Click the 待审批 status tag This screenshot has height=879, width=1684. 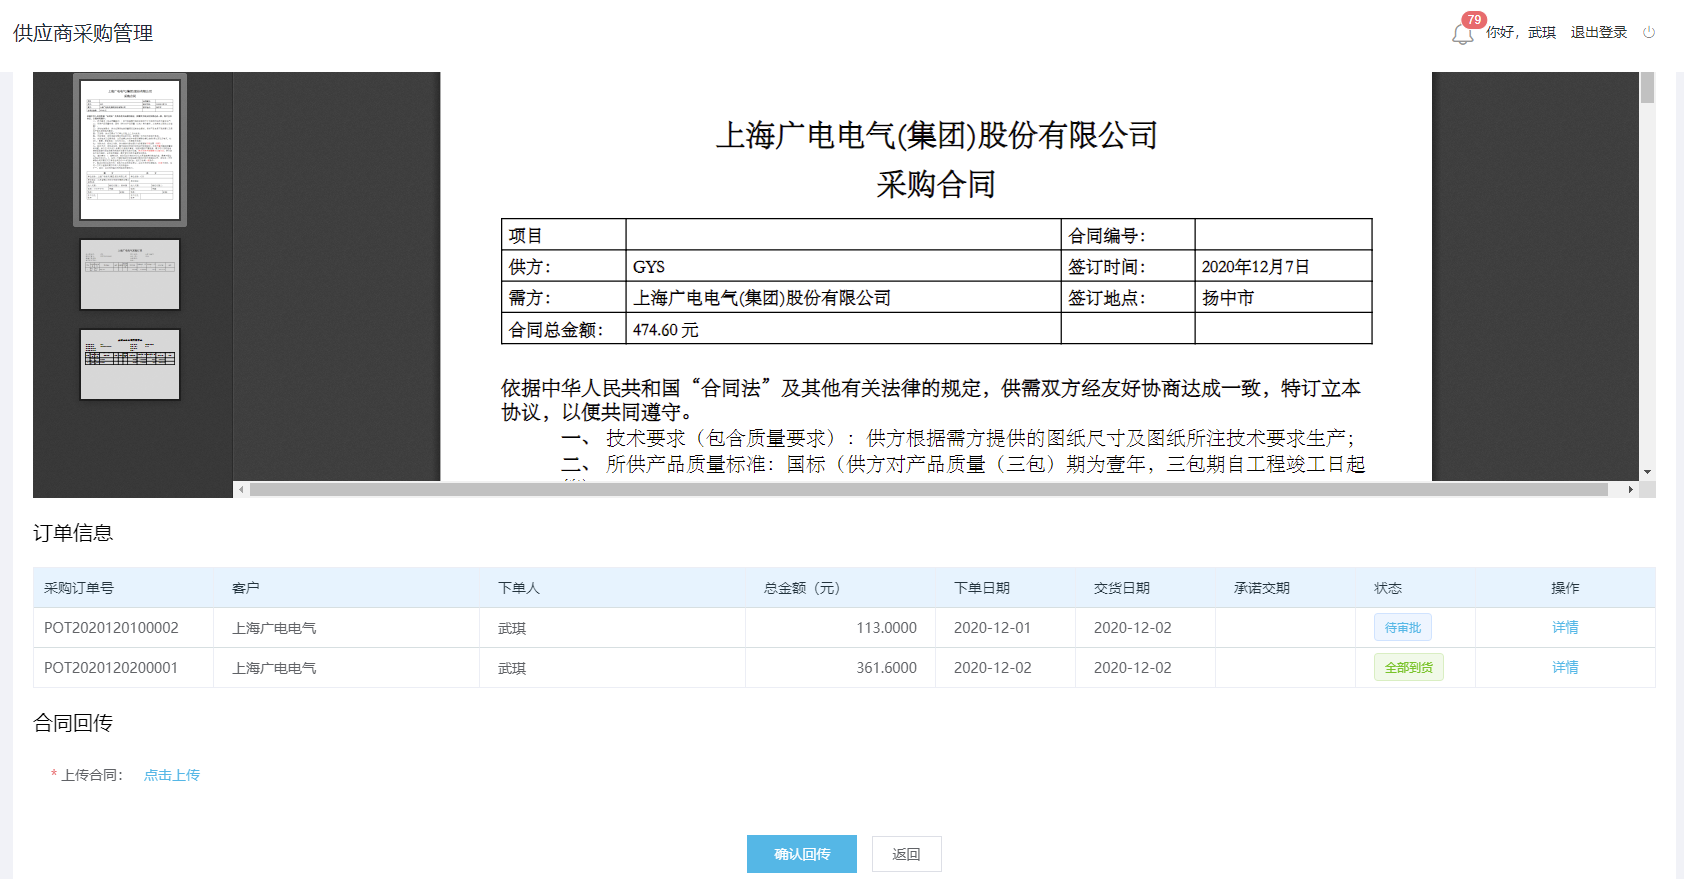coord(1402,628)
